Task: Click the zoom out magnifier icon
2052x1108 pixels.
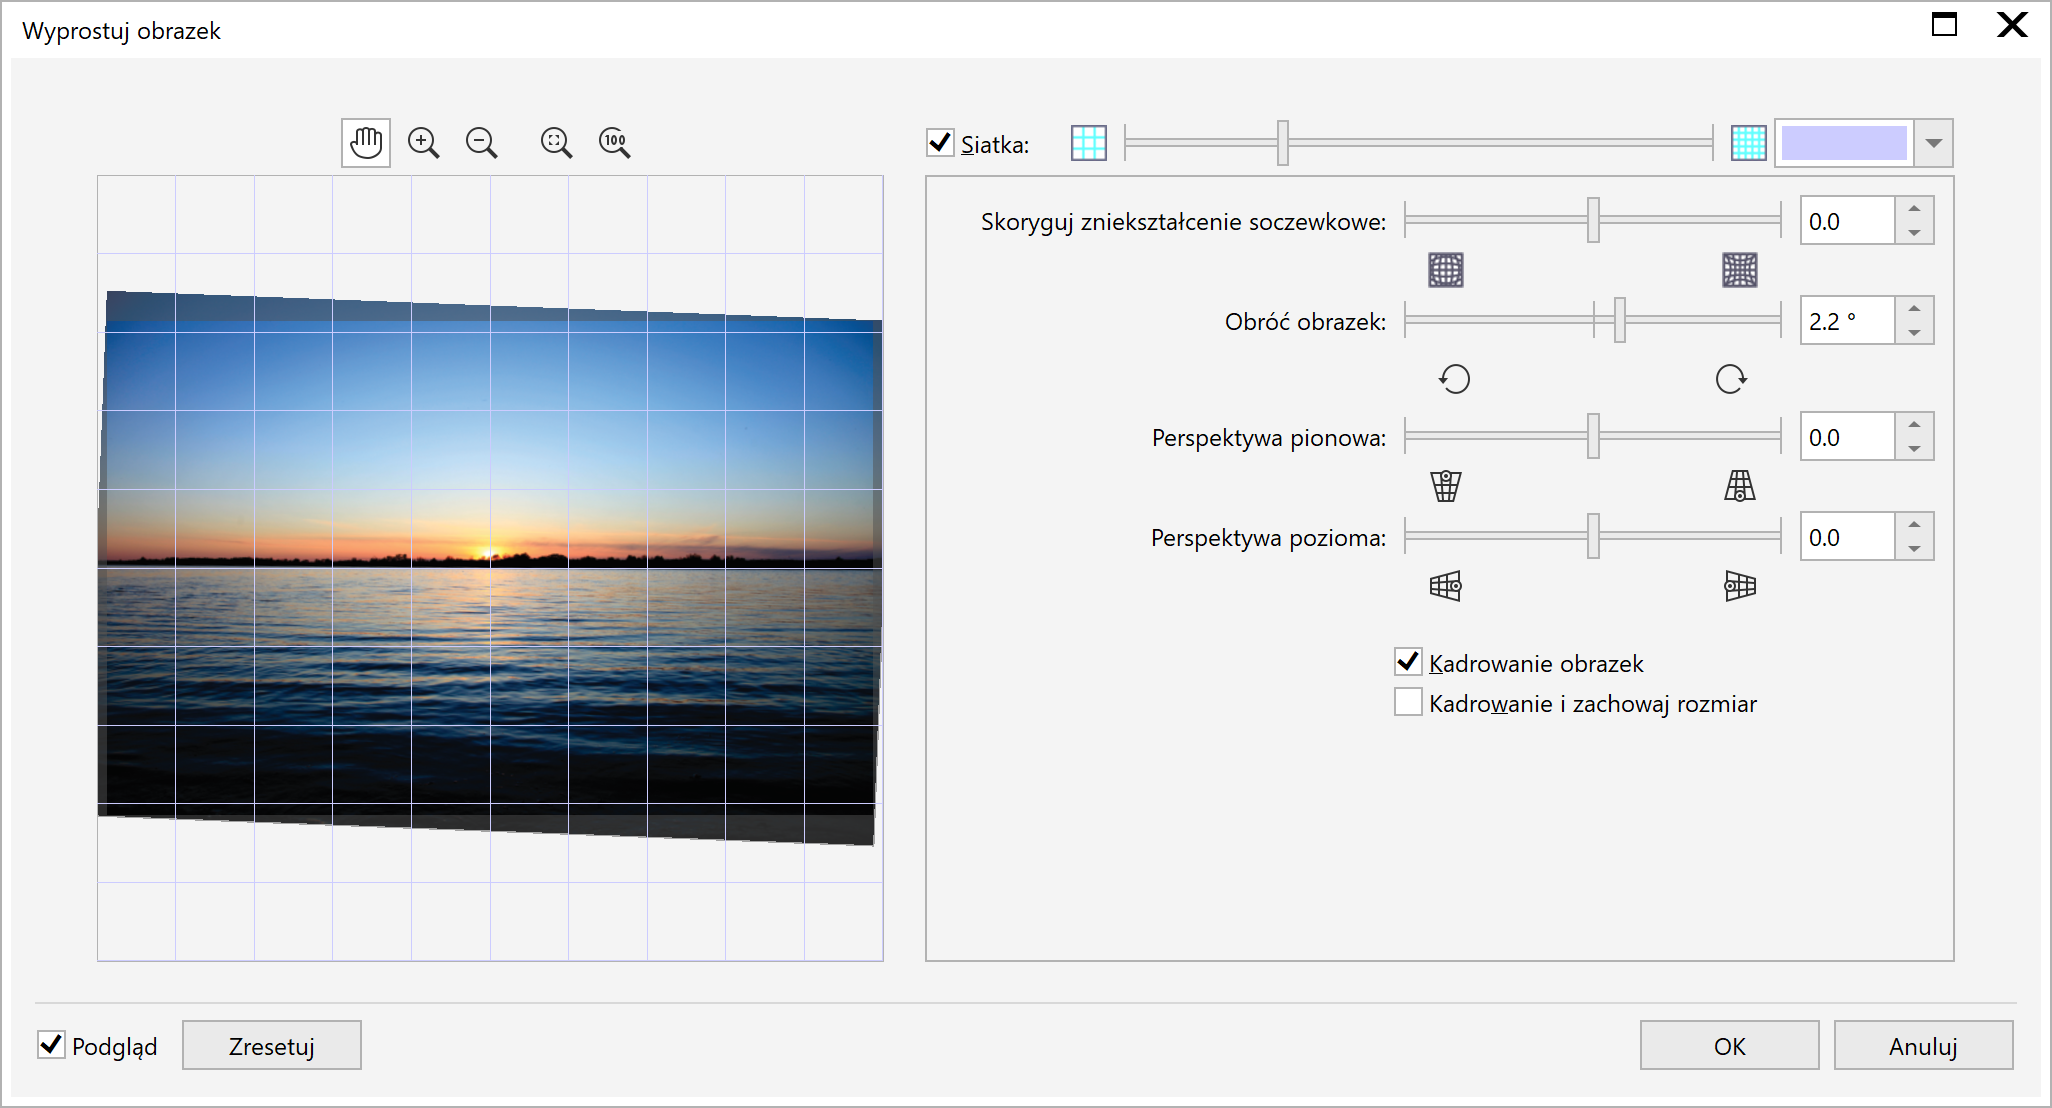Action: pyautogui.click(x=481, y=143)
